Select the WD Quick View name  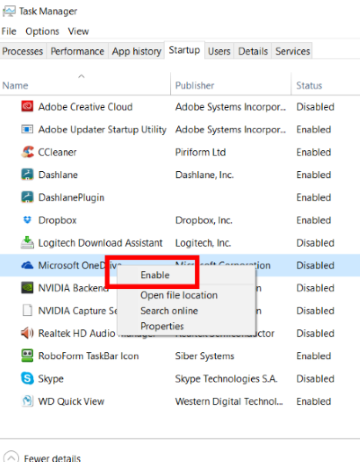(x=71, y=401)
